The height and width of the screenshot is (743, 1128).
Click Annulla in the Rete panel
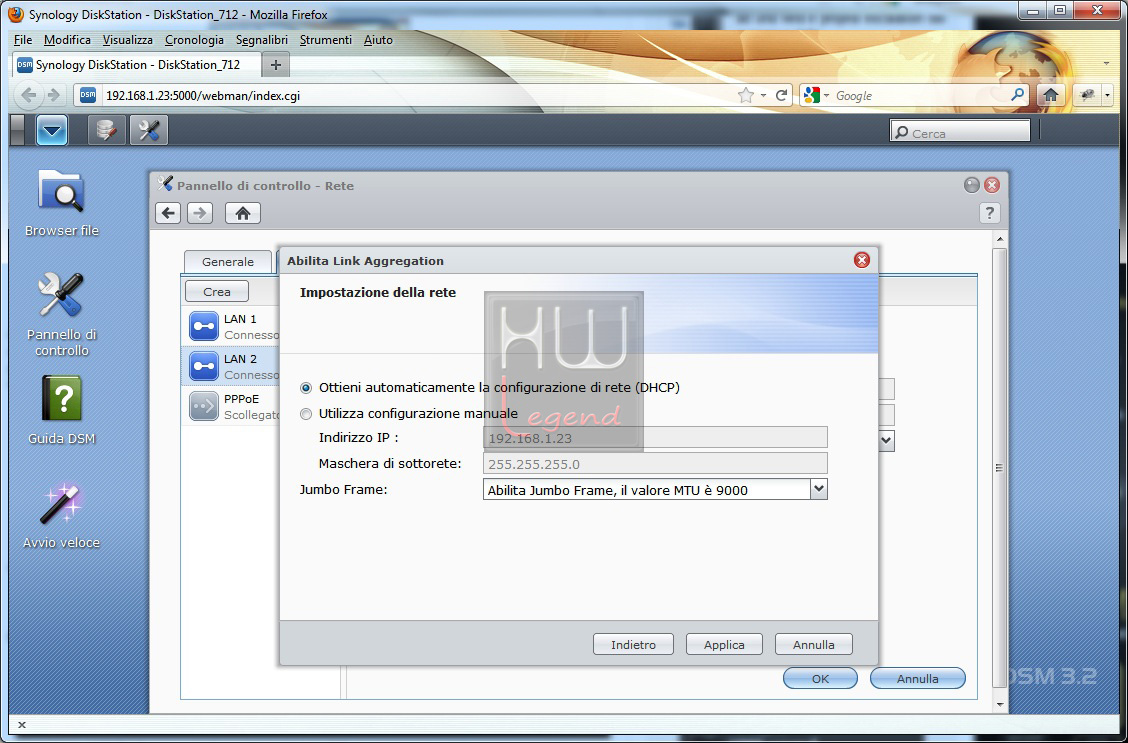click(x=917, y=678)
